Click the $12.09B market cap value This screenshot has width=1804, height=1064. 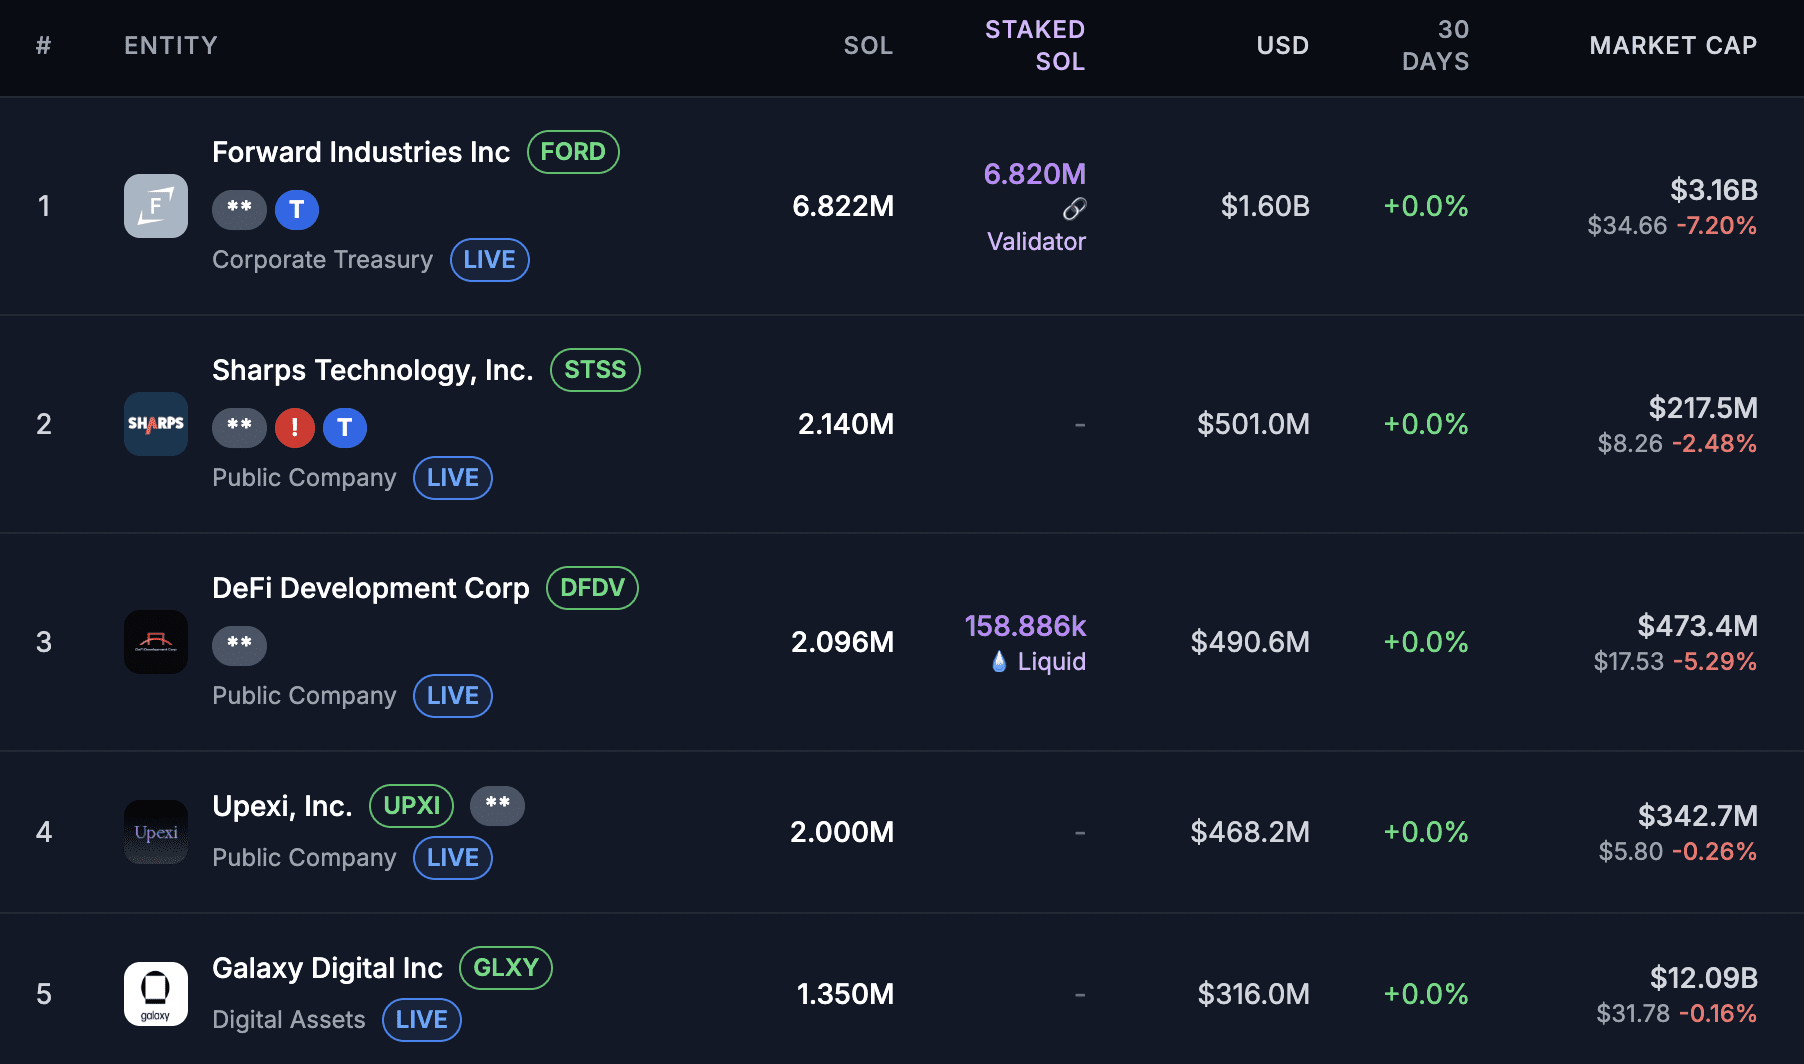[1704, 978]
